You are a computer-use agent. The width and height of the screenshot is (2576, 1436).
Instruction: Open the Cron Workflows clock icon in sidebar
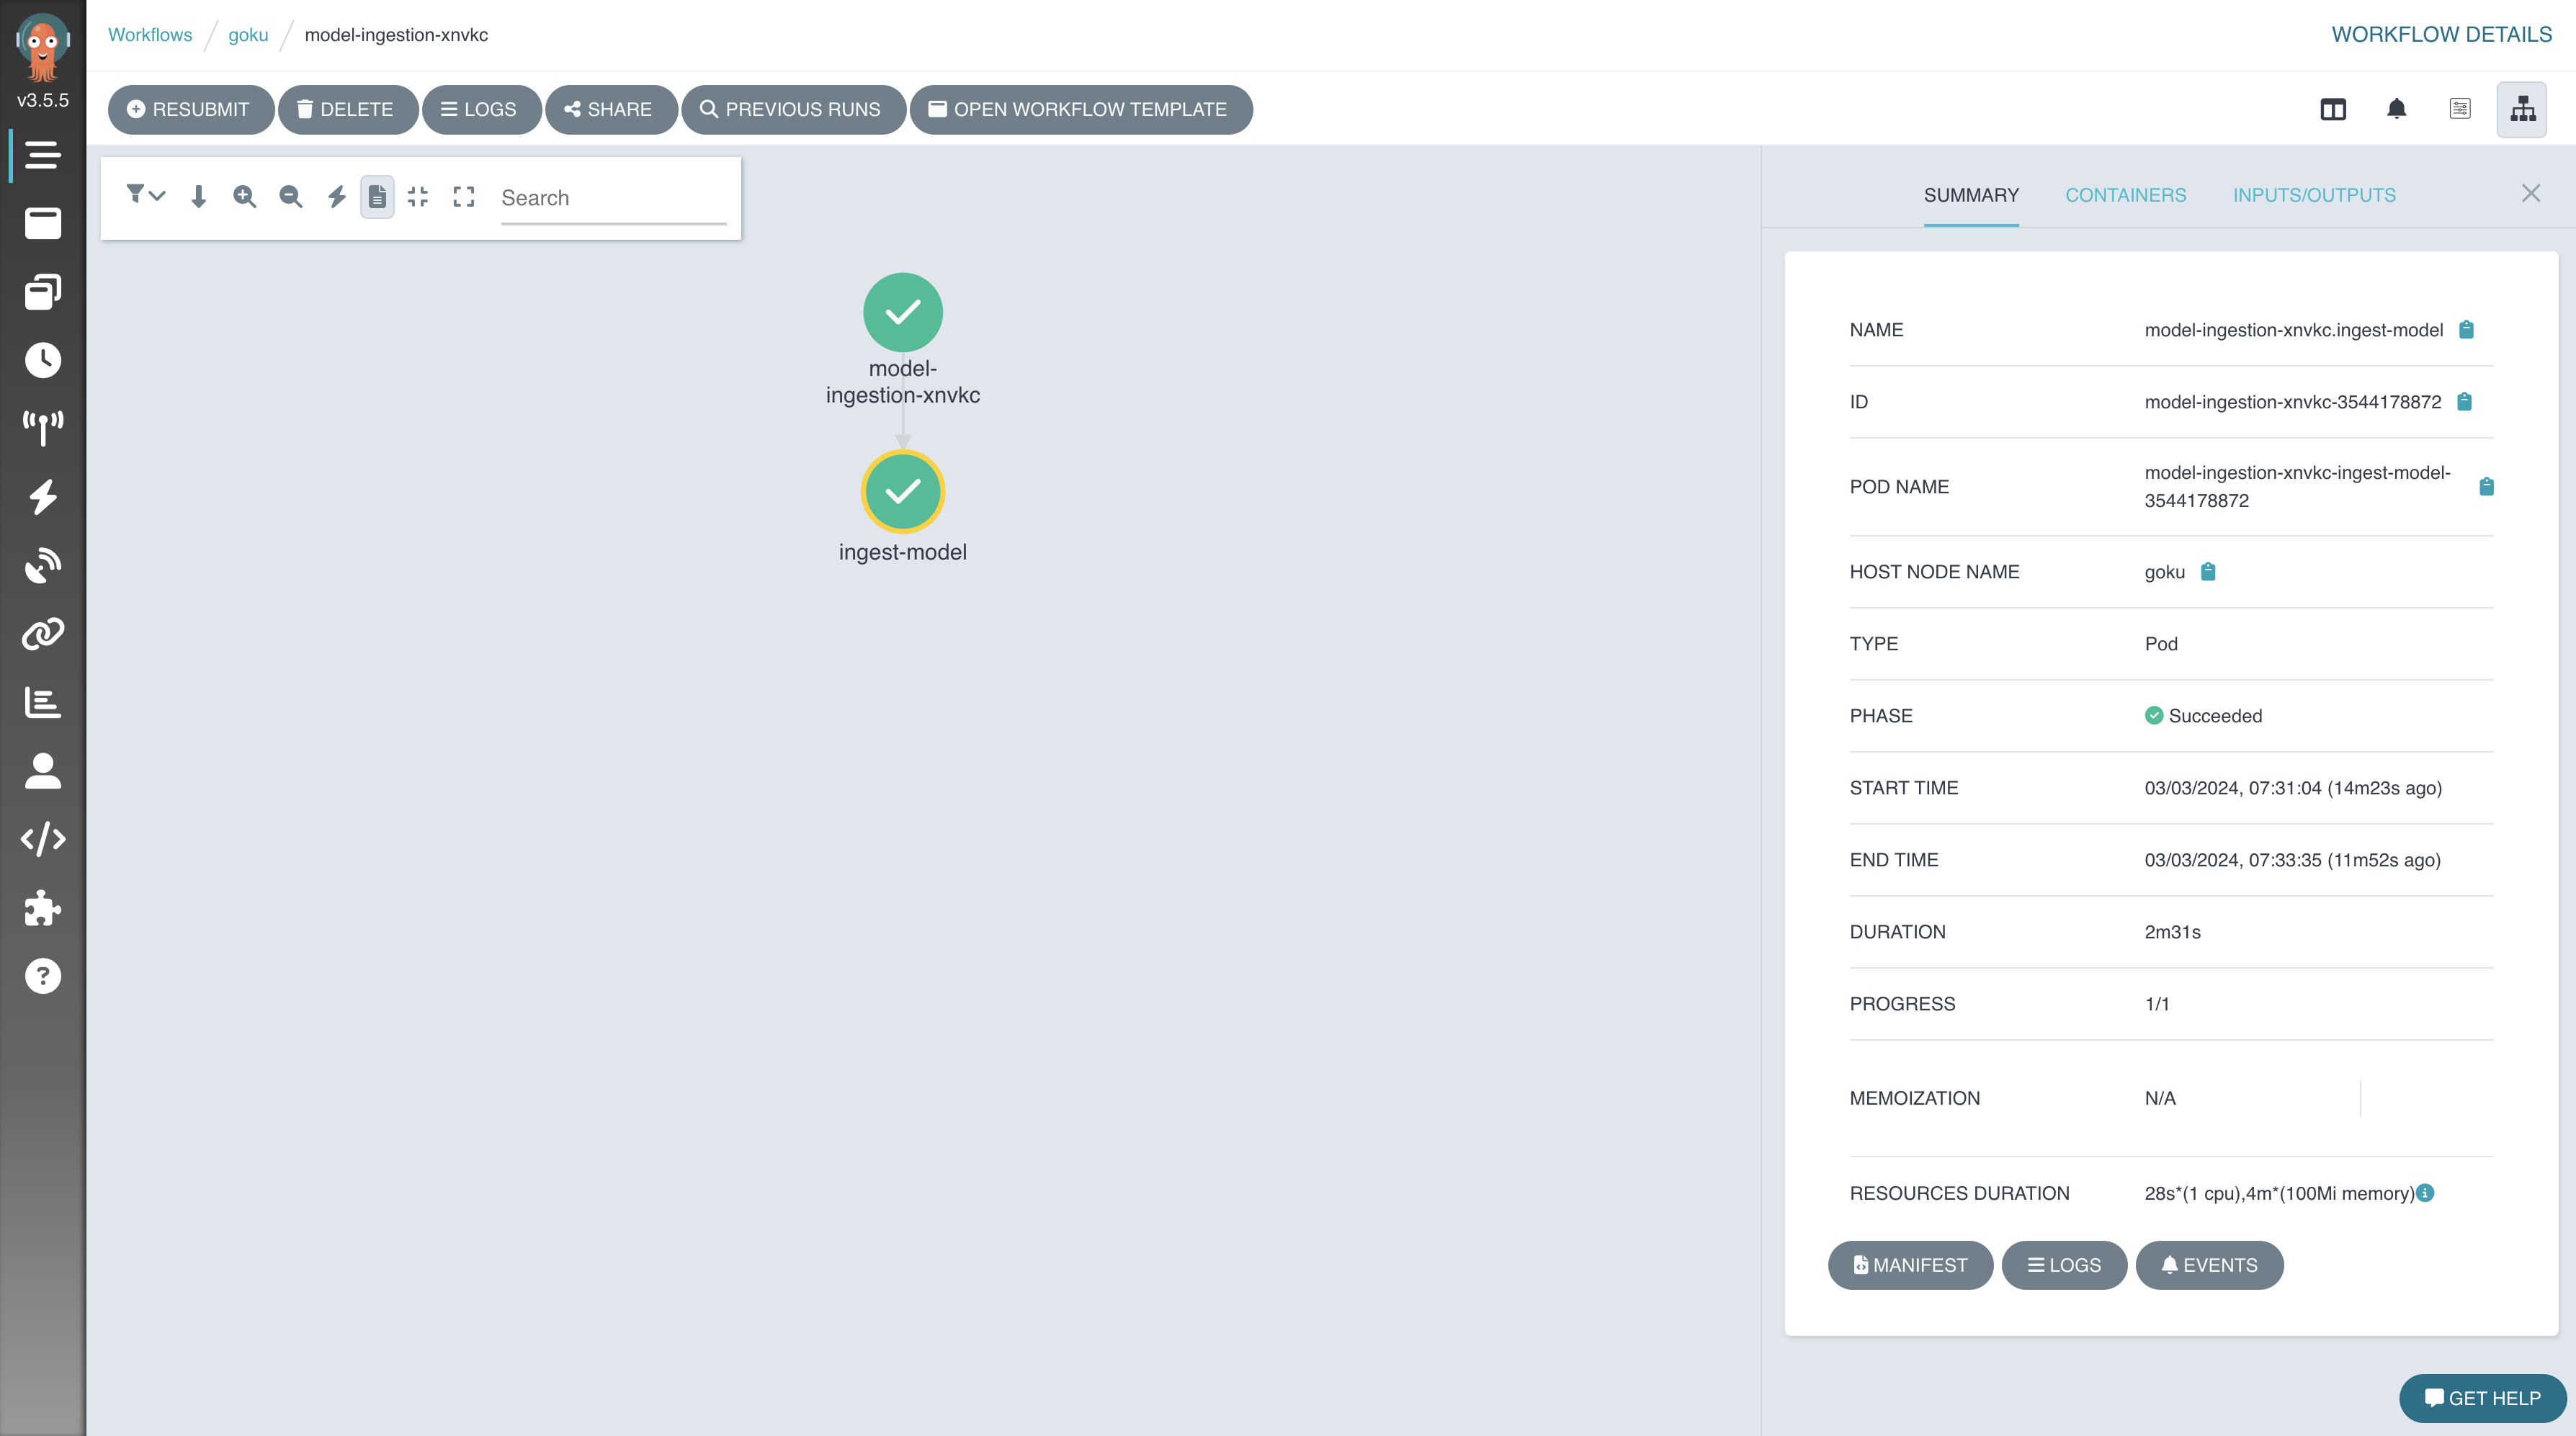coord(43,360)
